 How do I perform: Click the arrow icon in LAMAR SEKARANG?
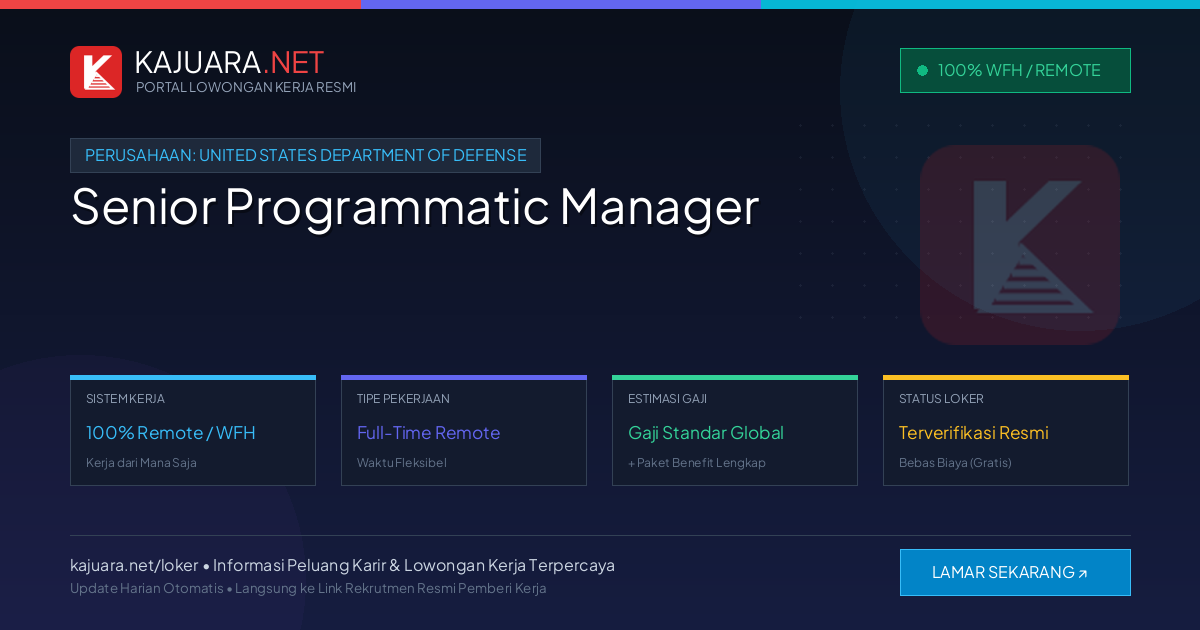tap(1083, 574)
